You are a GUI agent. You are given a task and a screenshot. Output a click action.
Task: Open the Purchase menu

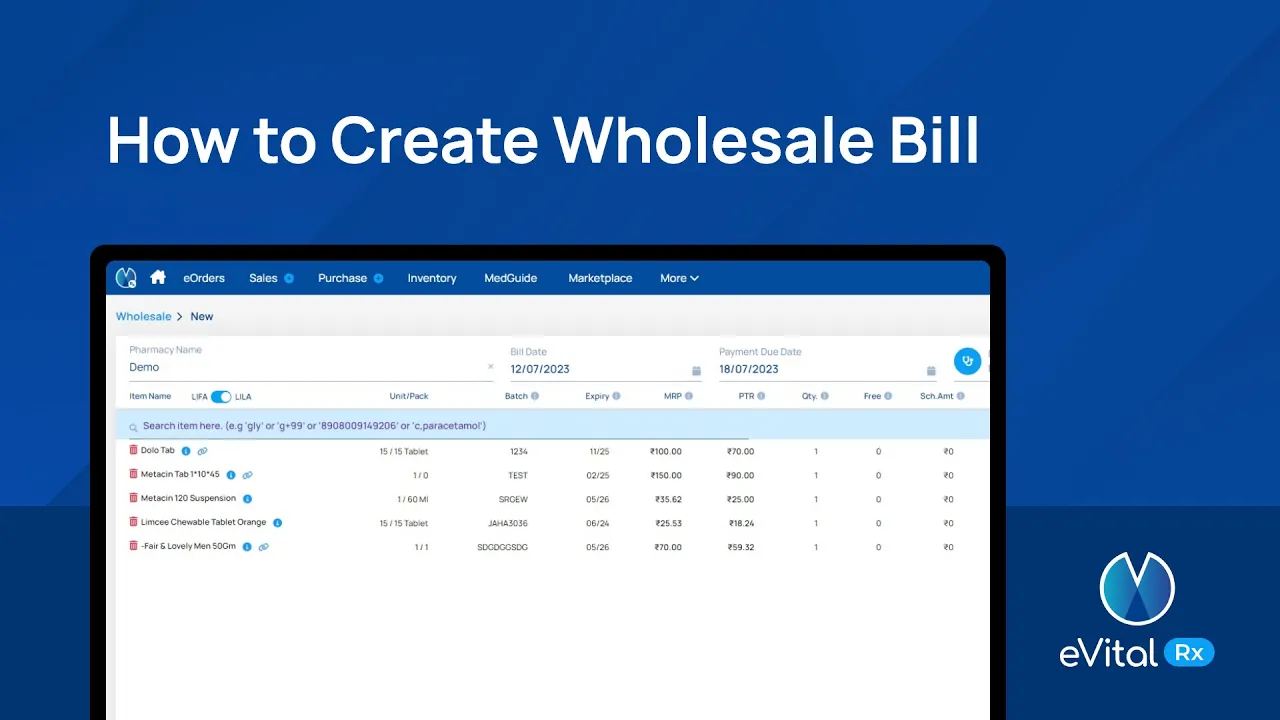342,278
